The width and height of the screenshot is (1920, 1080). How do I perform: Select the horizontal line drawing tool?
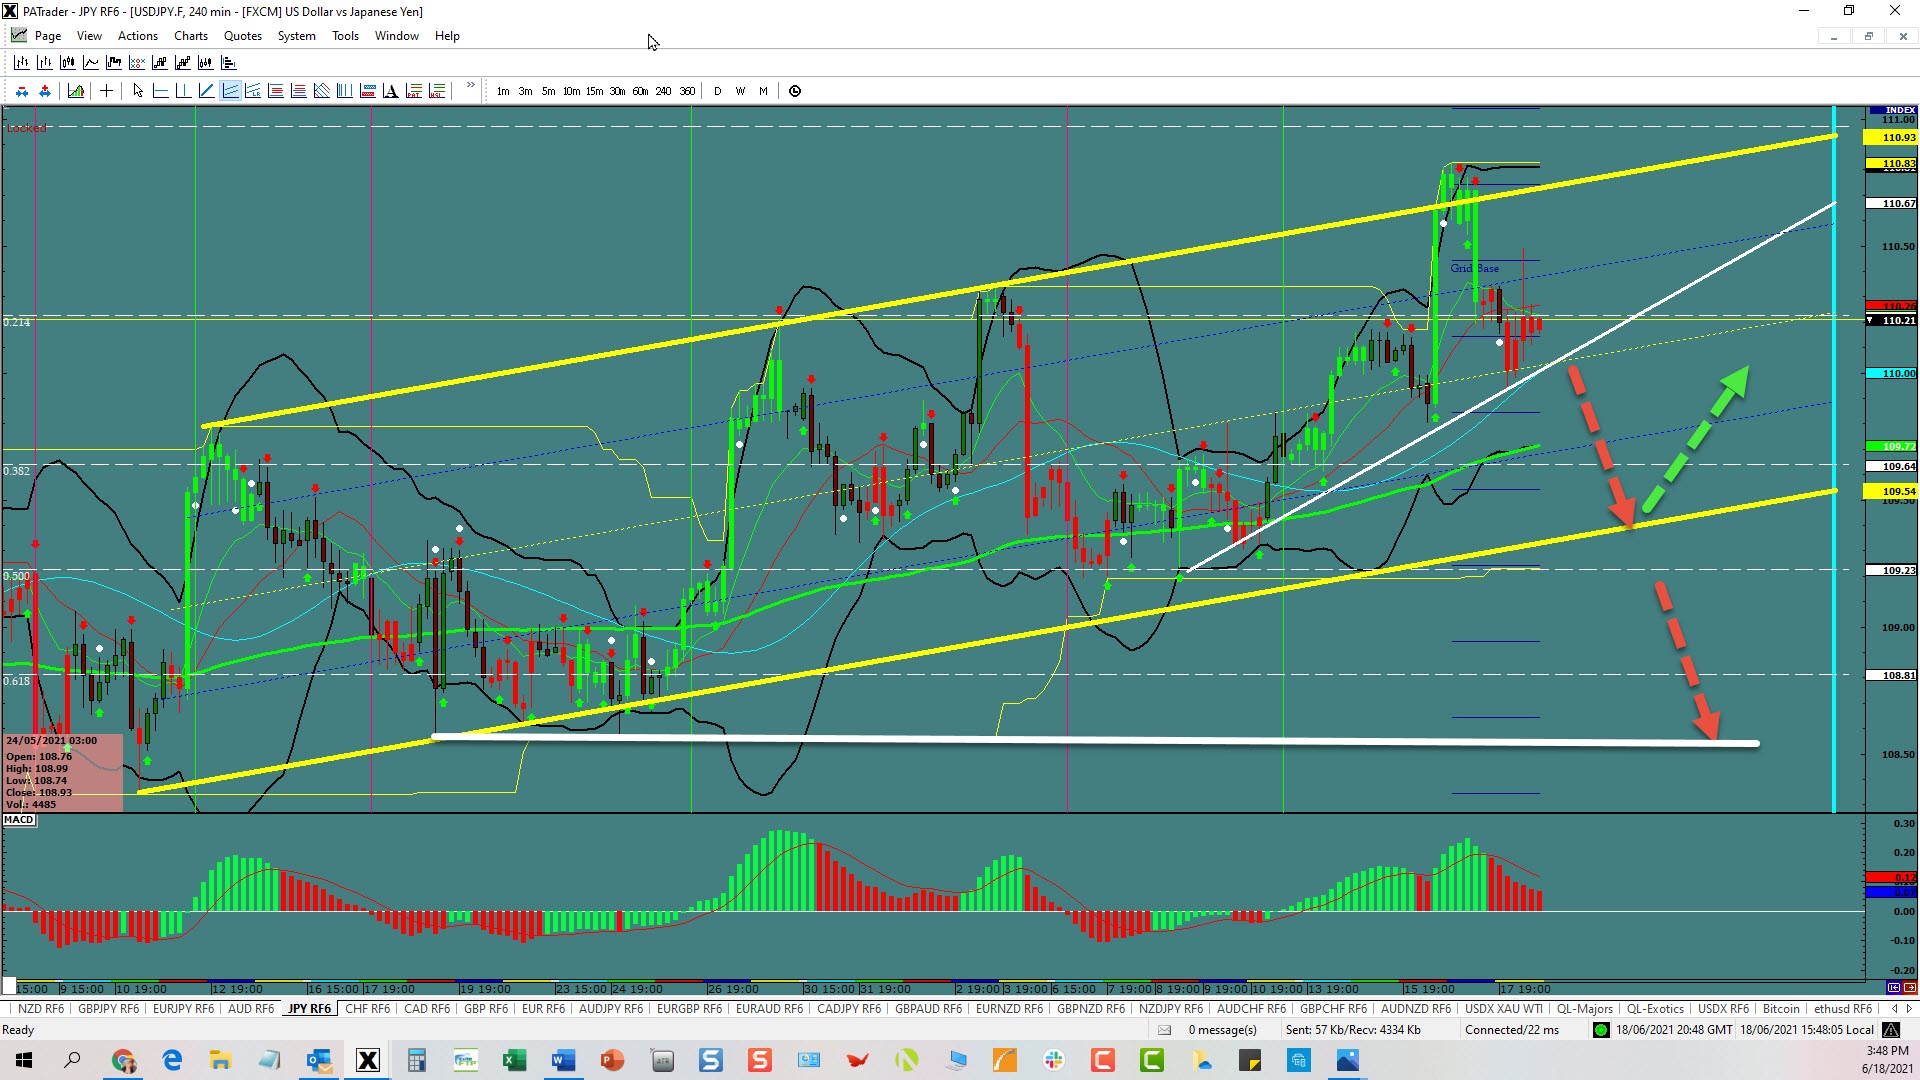tap(160, 91)
